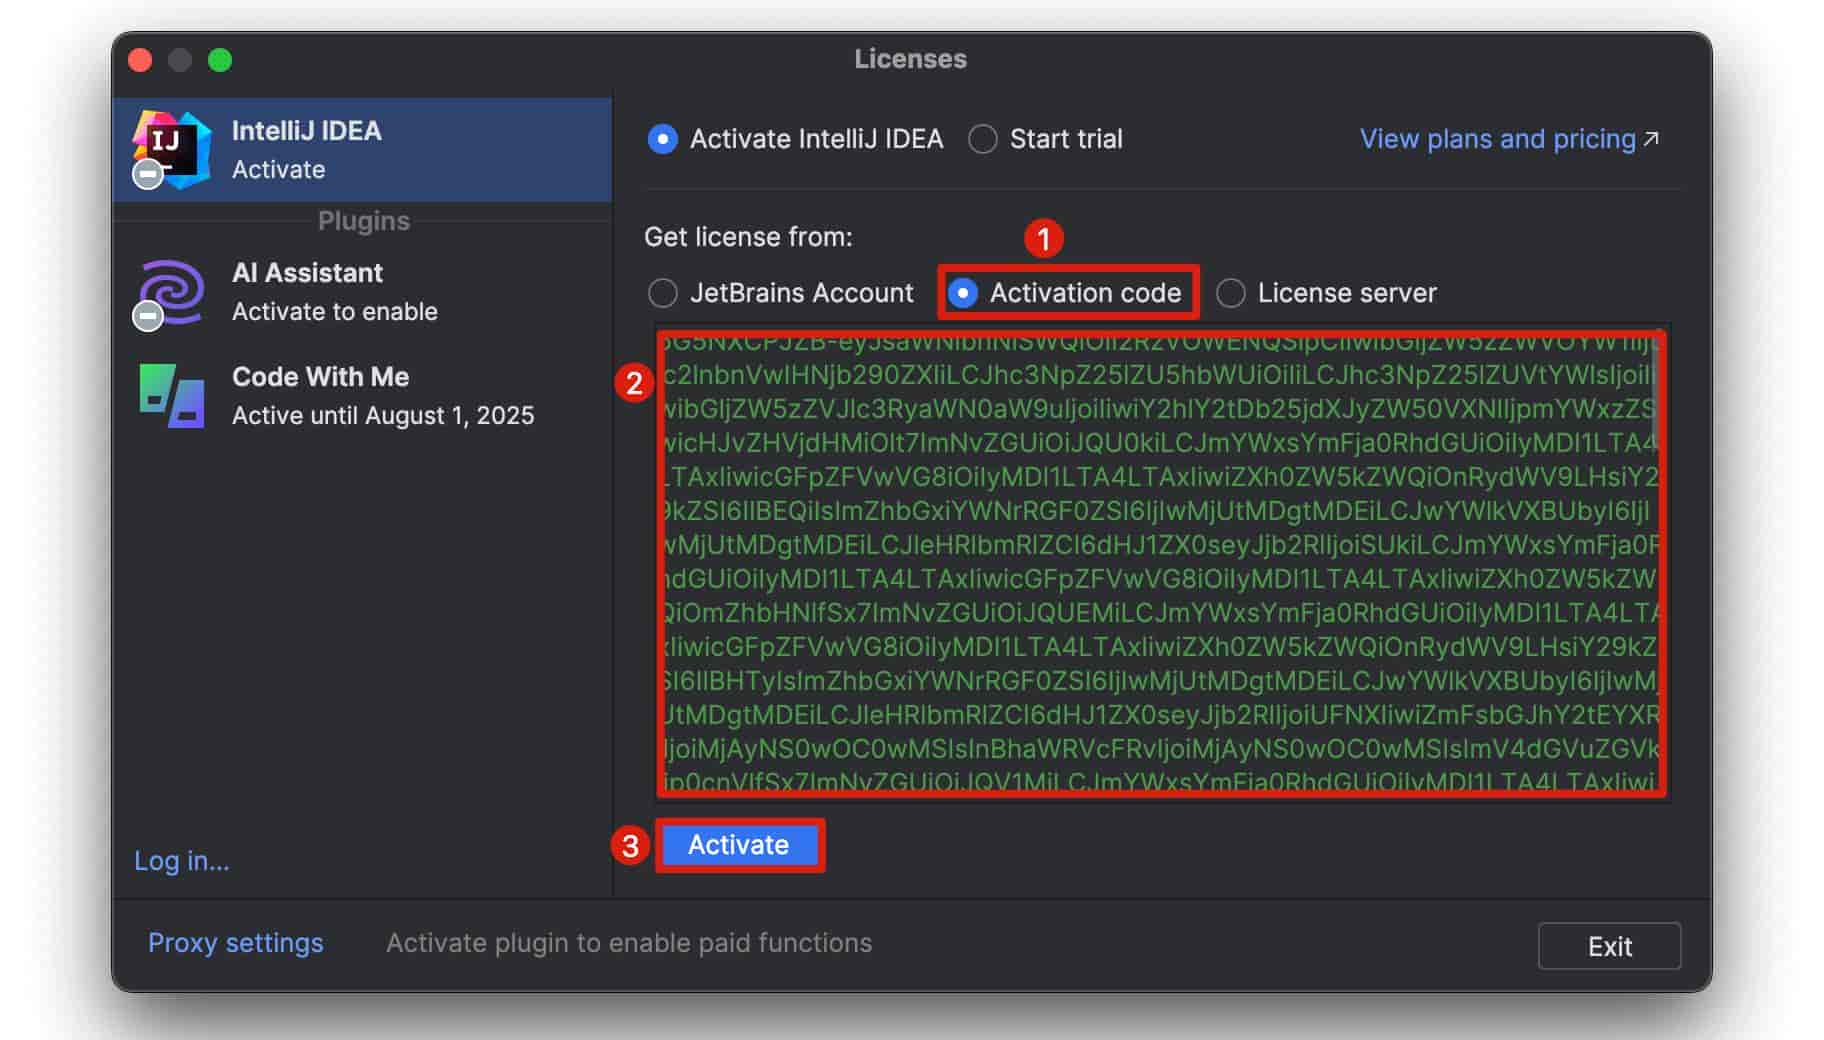Click the AI Assistant spiral icon

[172, 291]
